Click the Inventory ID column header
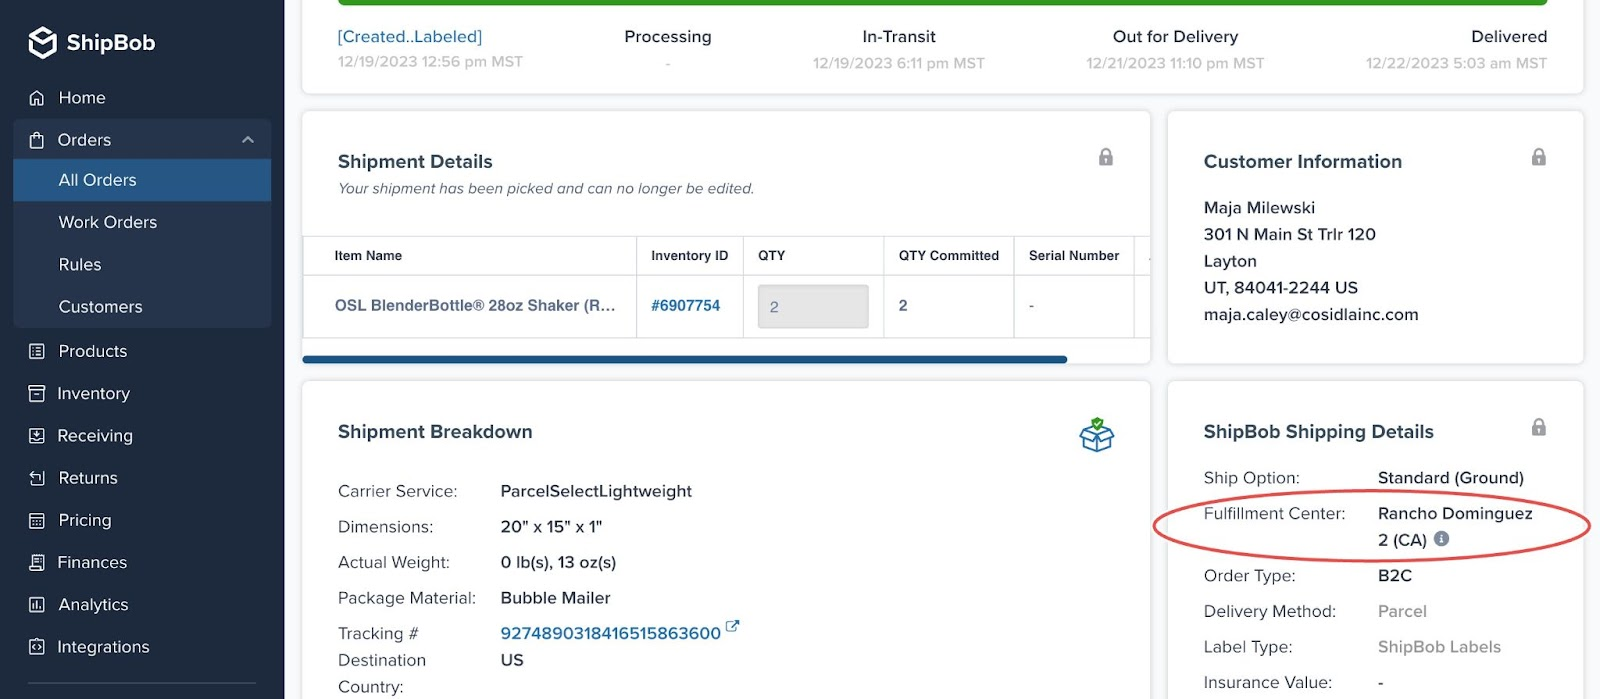Screen dimensions: 1600x699 point(690,256)
